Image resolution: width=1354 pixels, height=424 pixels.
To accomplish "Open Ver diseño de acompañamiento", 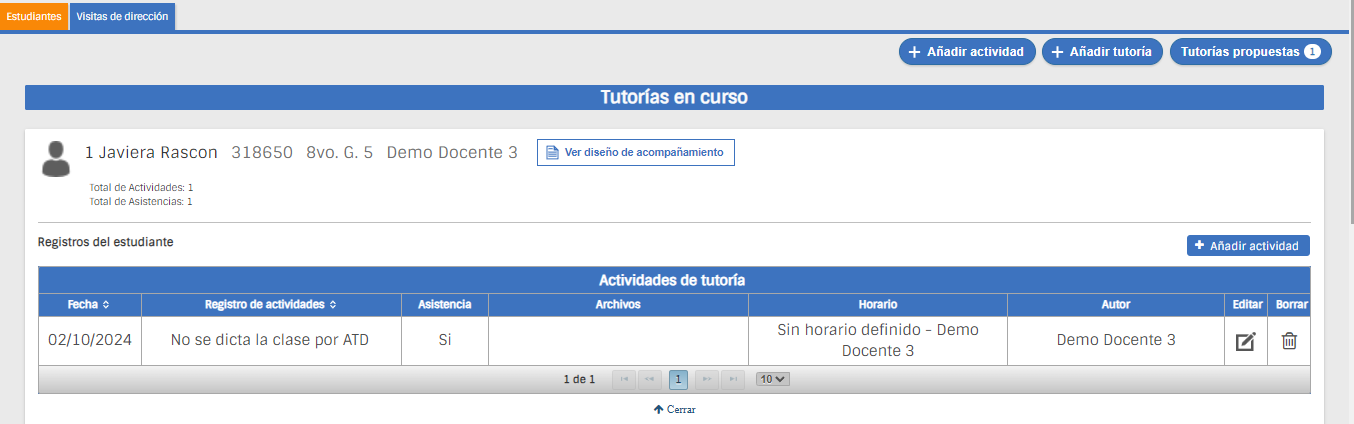I will [x=635, y=152].
